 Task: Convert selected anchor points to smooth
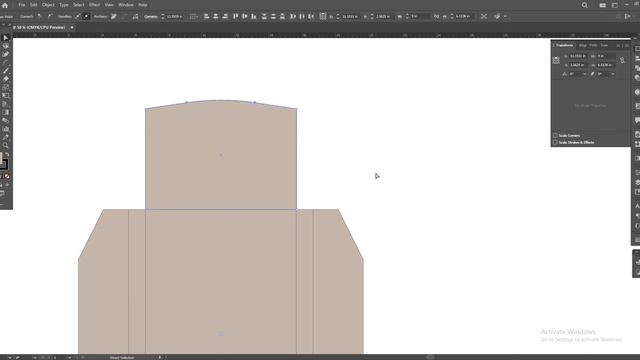pos(50,16)
